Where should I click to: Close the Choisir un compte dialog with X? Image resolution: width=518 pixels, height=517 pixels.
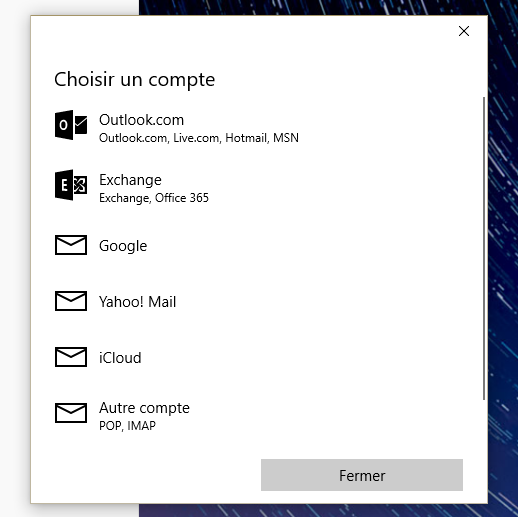click(464, 31)
